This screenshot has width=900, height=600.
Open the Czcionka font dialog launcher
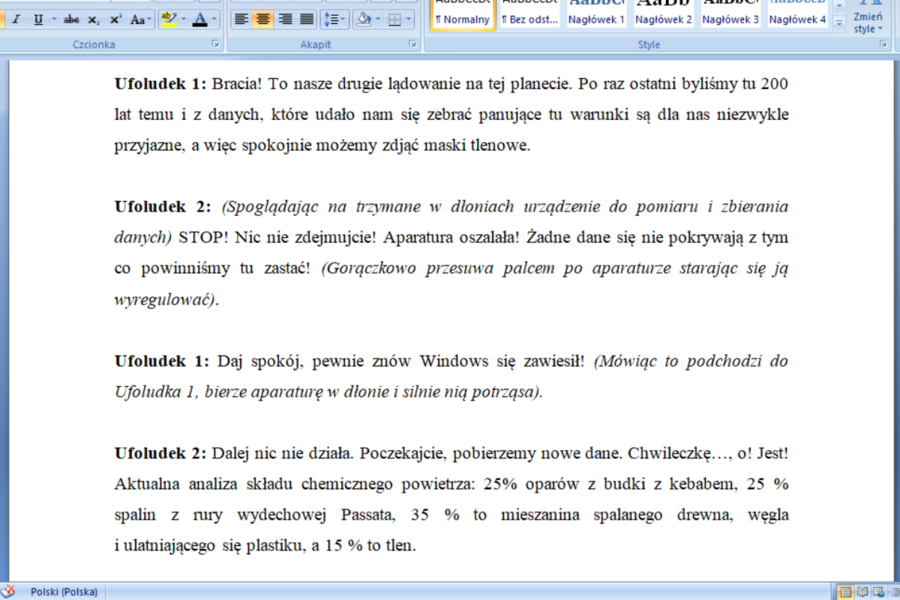215,45
